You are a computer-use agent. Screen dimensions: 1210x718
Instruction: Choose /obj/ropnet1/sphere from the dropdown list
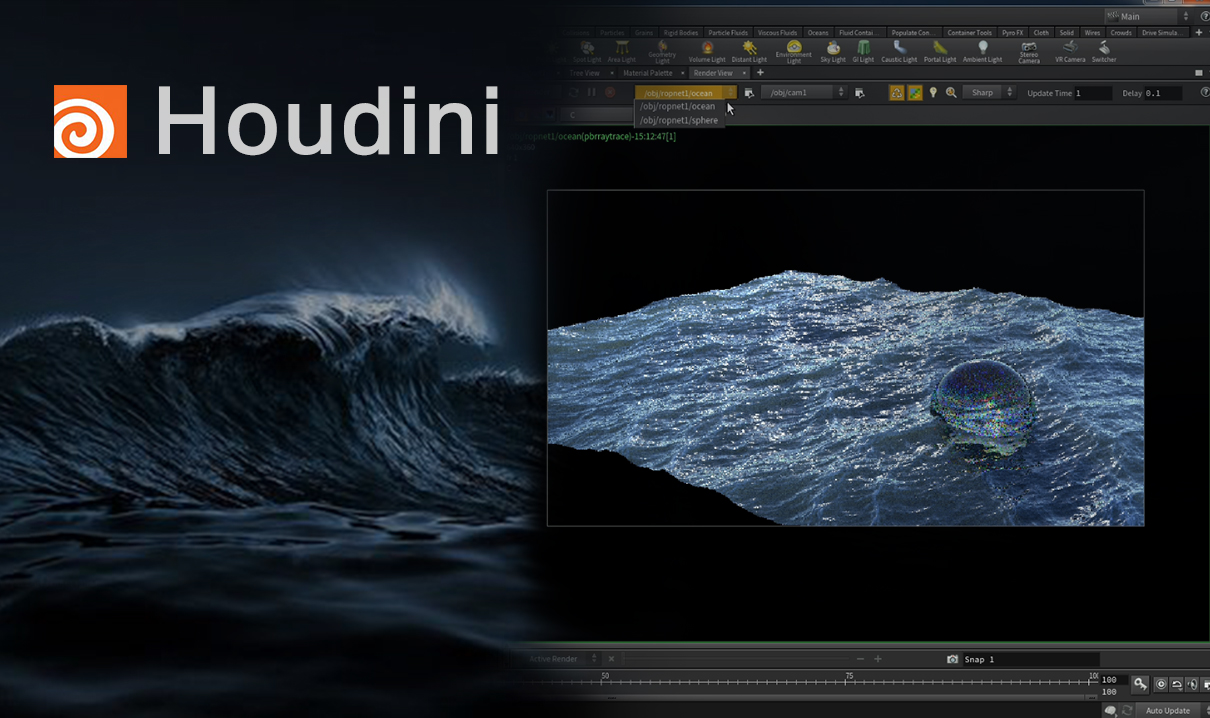pyautogui.click(x=679, y=120)
